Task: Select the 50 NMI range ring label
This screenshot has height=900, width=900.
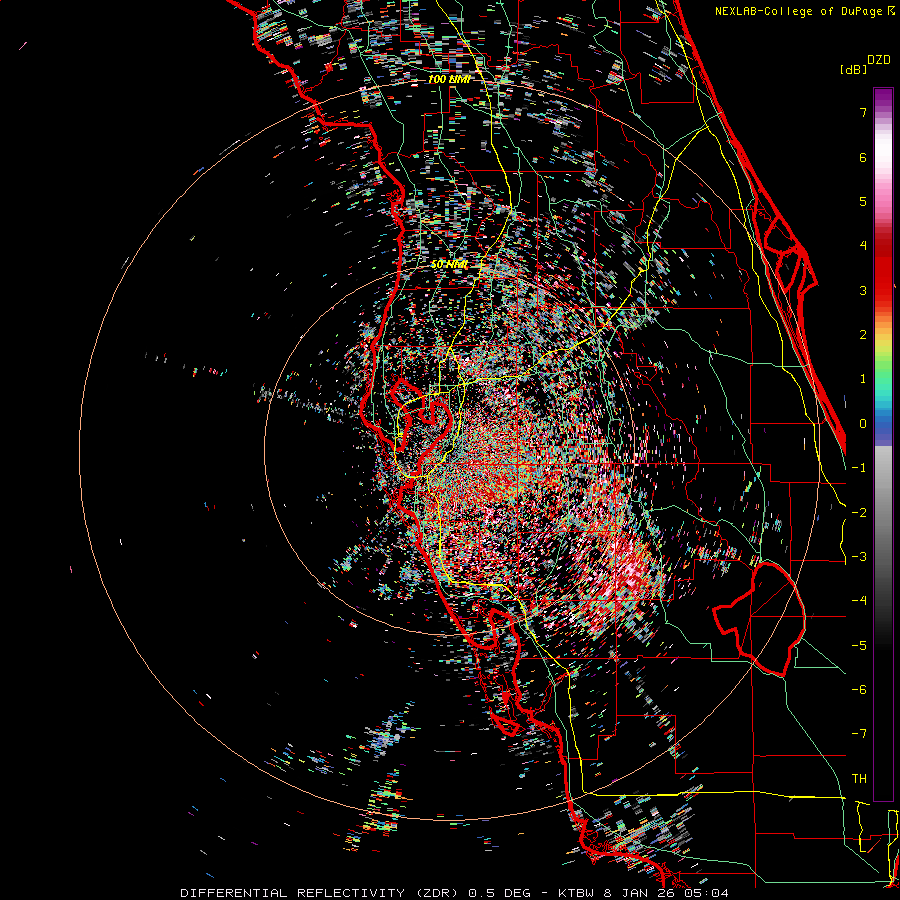Action: (x=449, y=265)
